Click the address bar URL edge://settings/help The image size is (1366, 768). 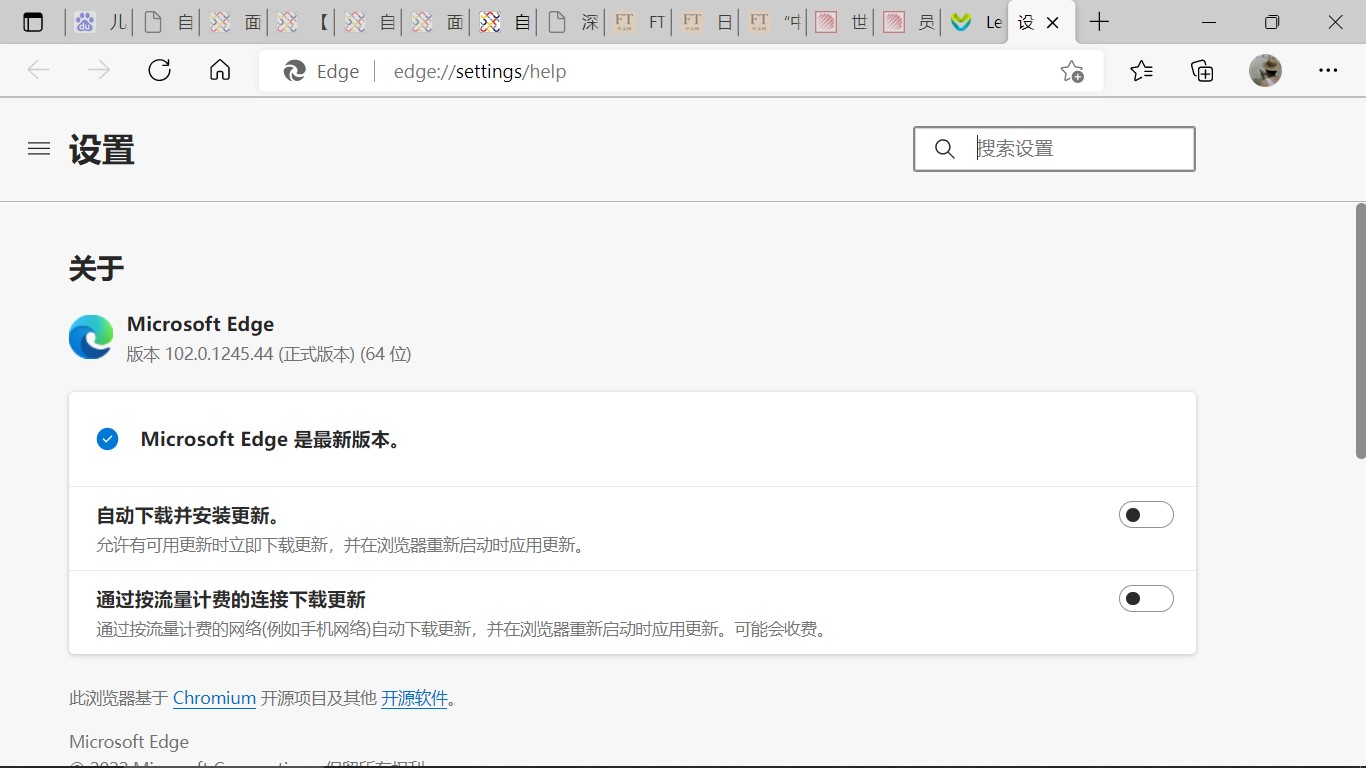point(480,72)
